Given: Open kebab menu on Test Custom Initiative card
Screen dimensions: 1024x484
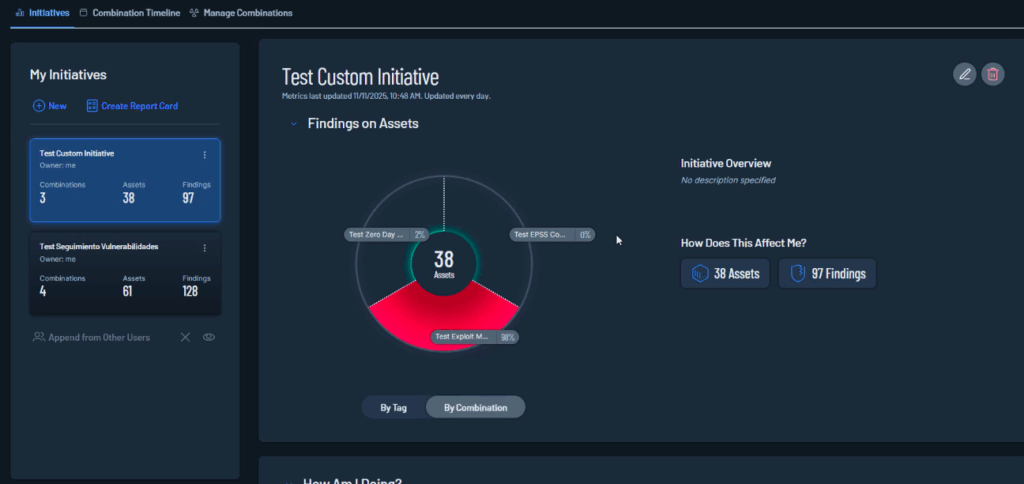Looking at the screenshot, I should pyautogui.click(x=205, y=155).
